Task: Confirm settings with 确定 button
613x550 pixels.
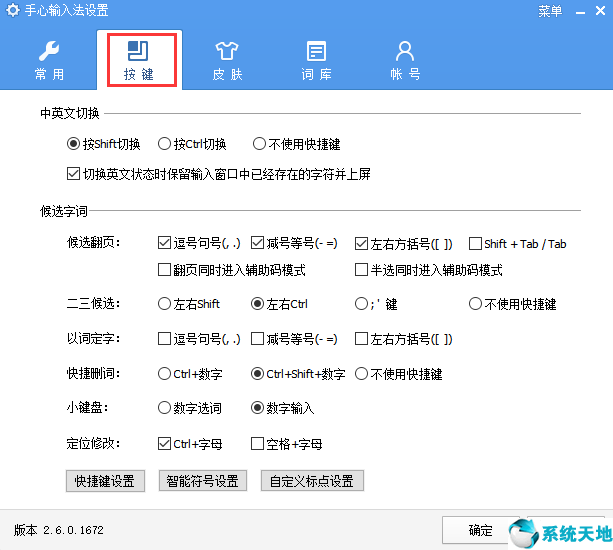Action: 481,530
